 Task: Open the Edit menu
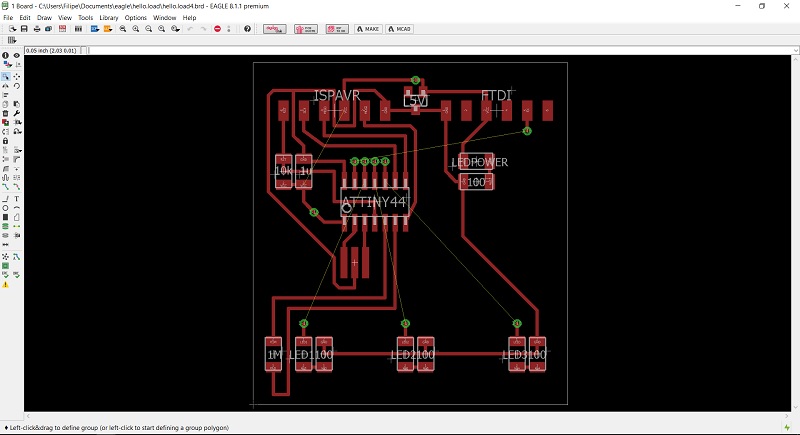(x=25, y=17)
